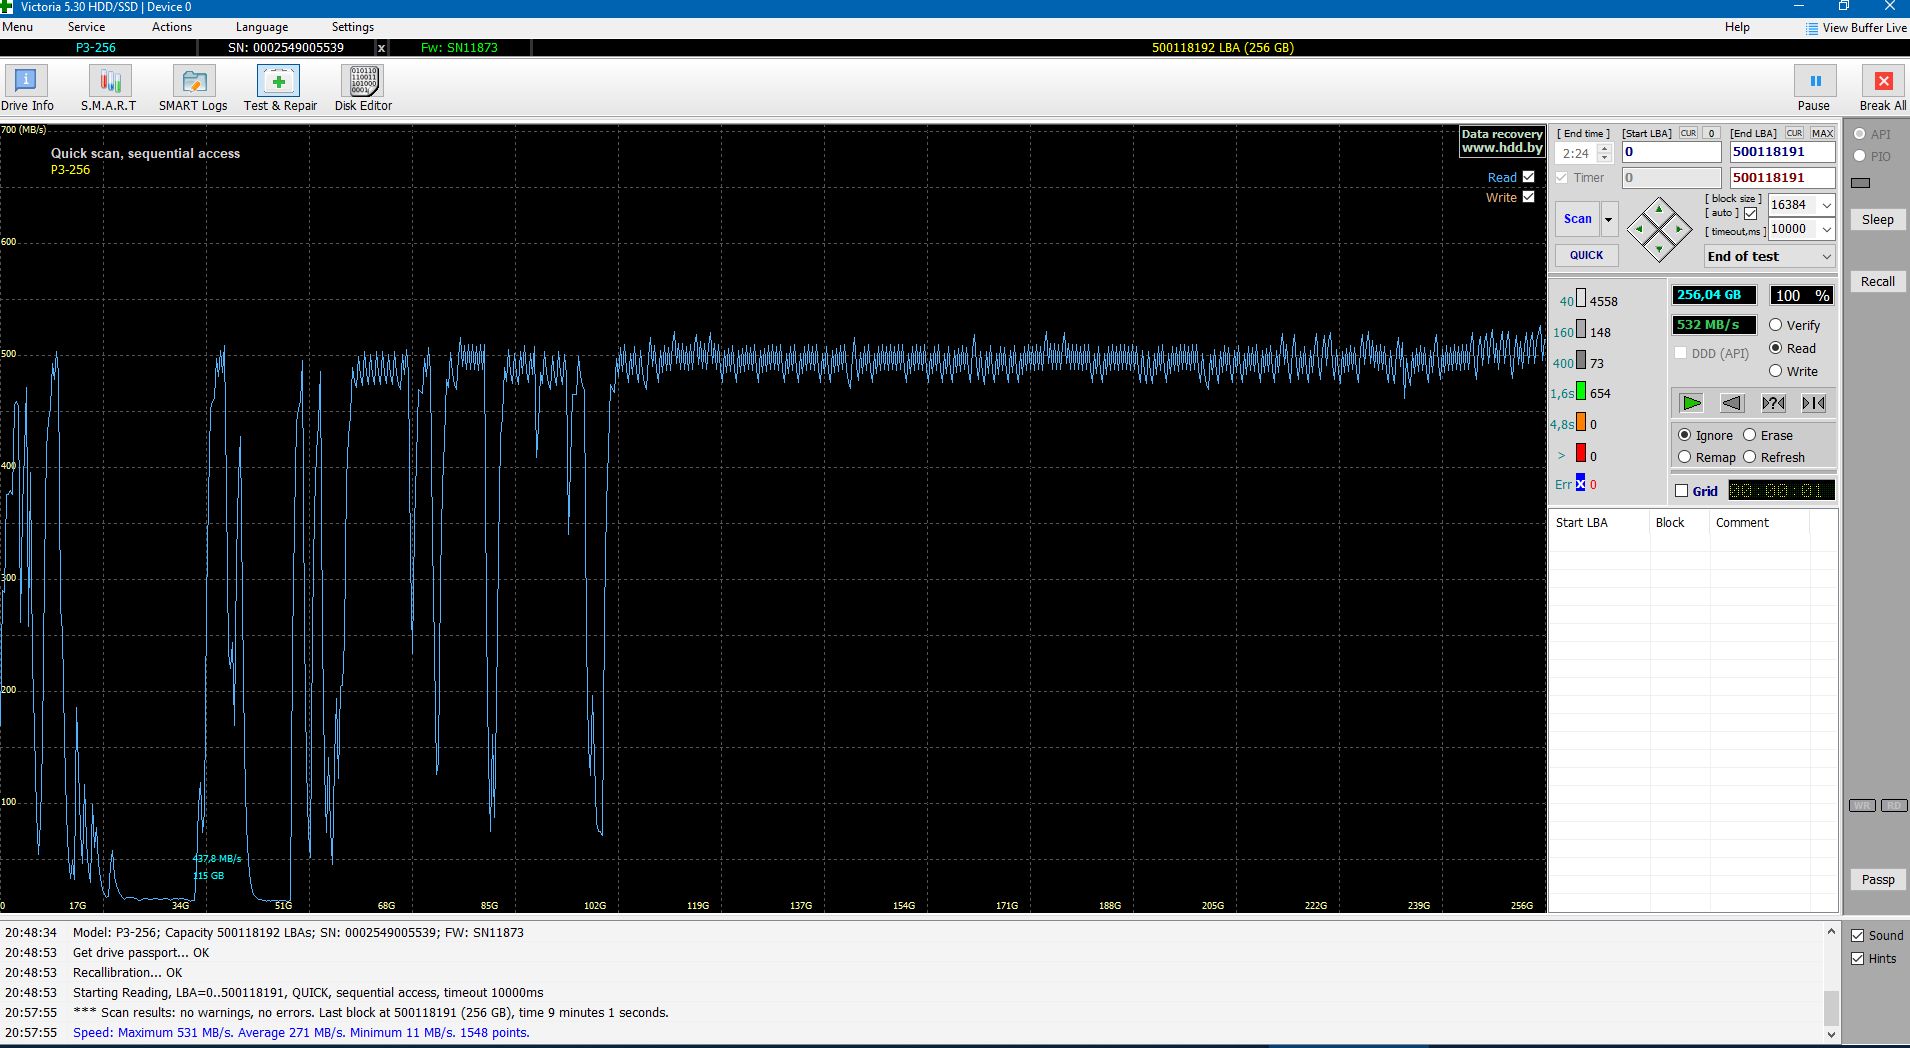Open the Actions menu
The height and width of the screenshot is (1048, 1910).
click(x=172, y=27)
